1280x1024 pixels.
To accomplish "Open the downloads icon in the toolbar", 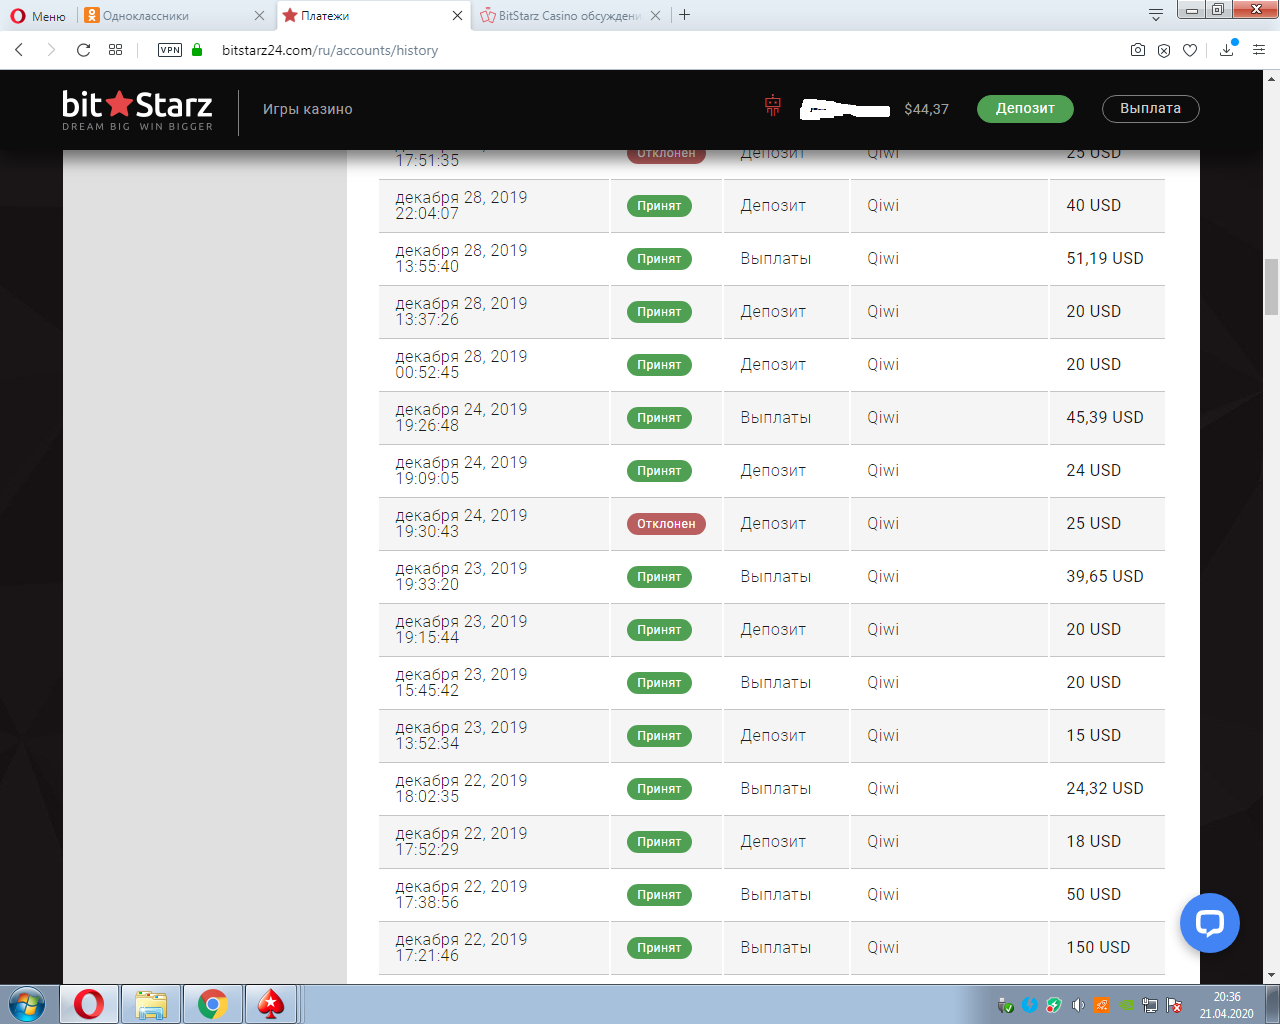I will [1227, 50].
